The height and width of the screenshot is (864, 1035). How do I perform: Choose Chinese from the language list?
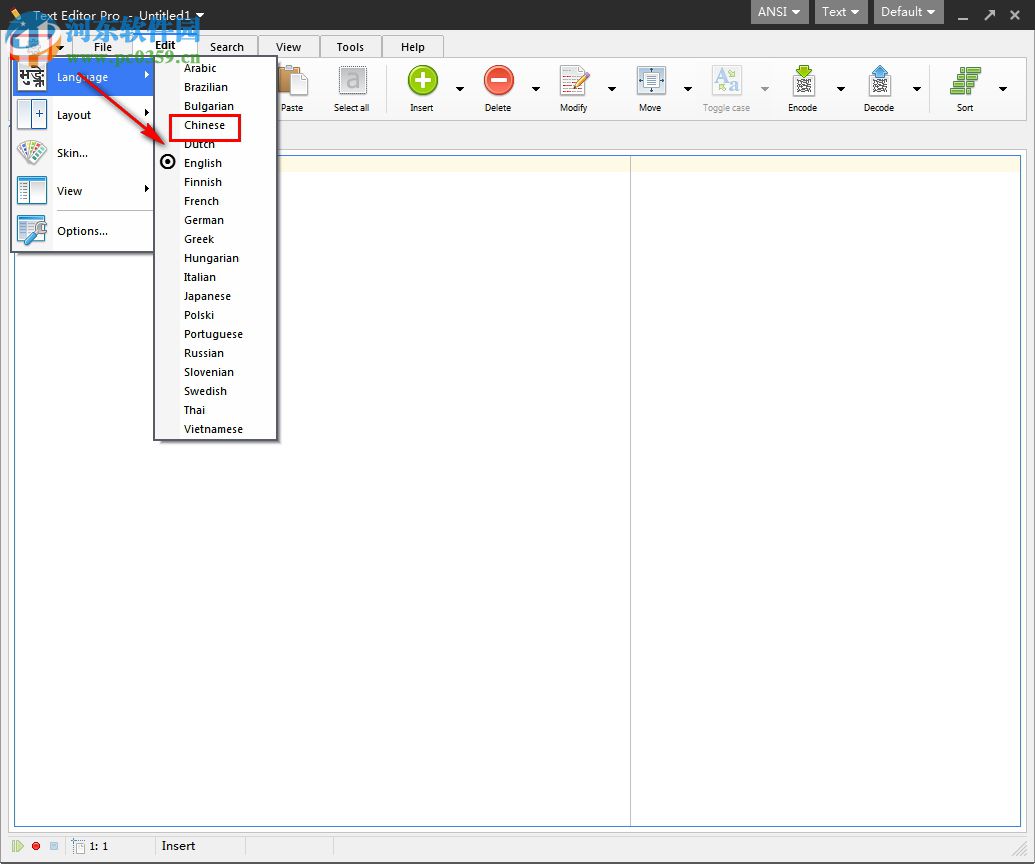204,125
